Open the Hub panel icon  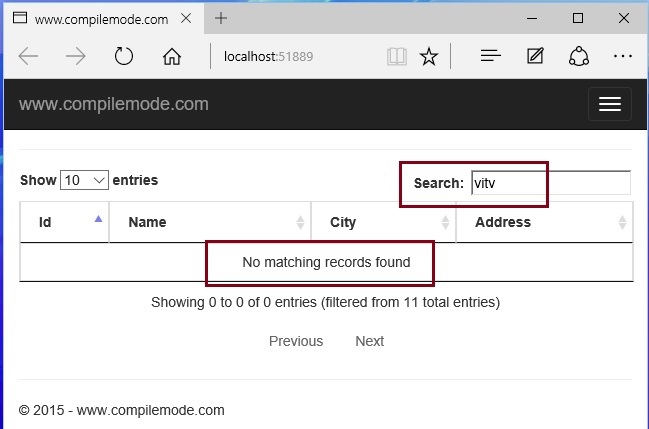point(490,56)
